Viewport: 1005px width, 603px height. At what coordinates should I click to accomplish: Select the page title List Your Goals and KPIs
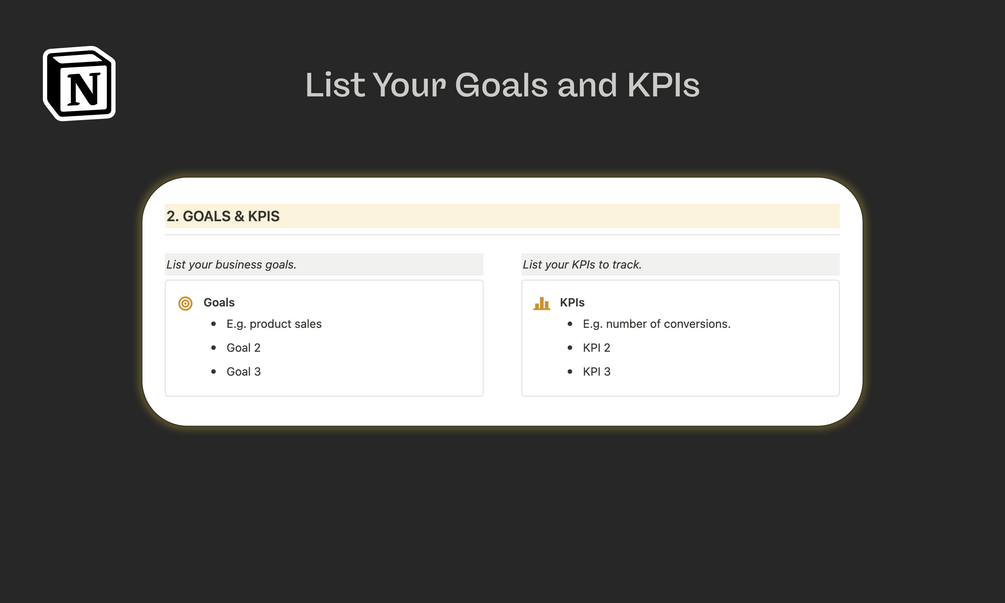pyautogui.click(x=502, y=85)
